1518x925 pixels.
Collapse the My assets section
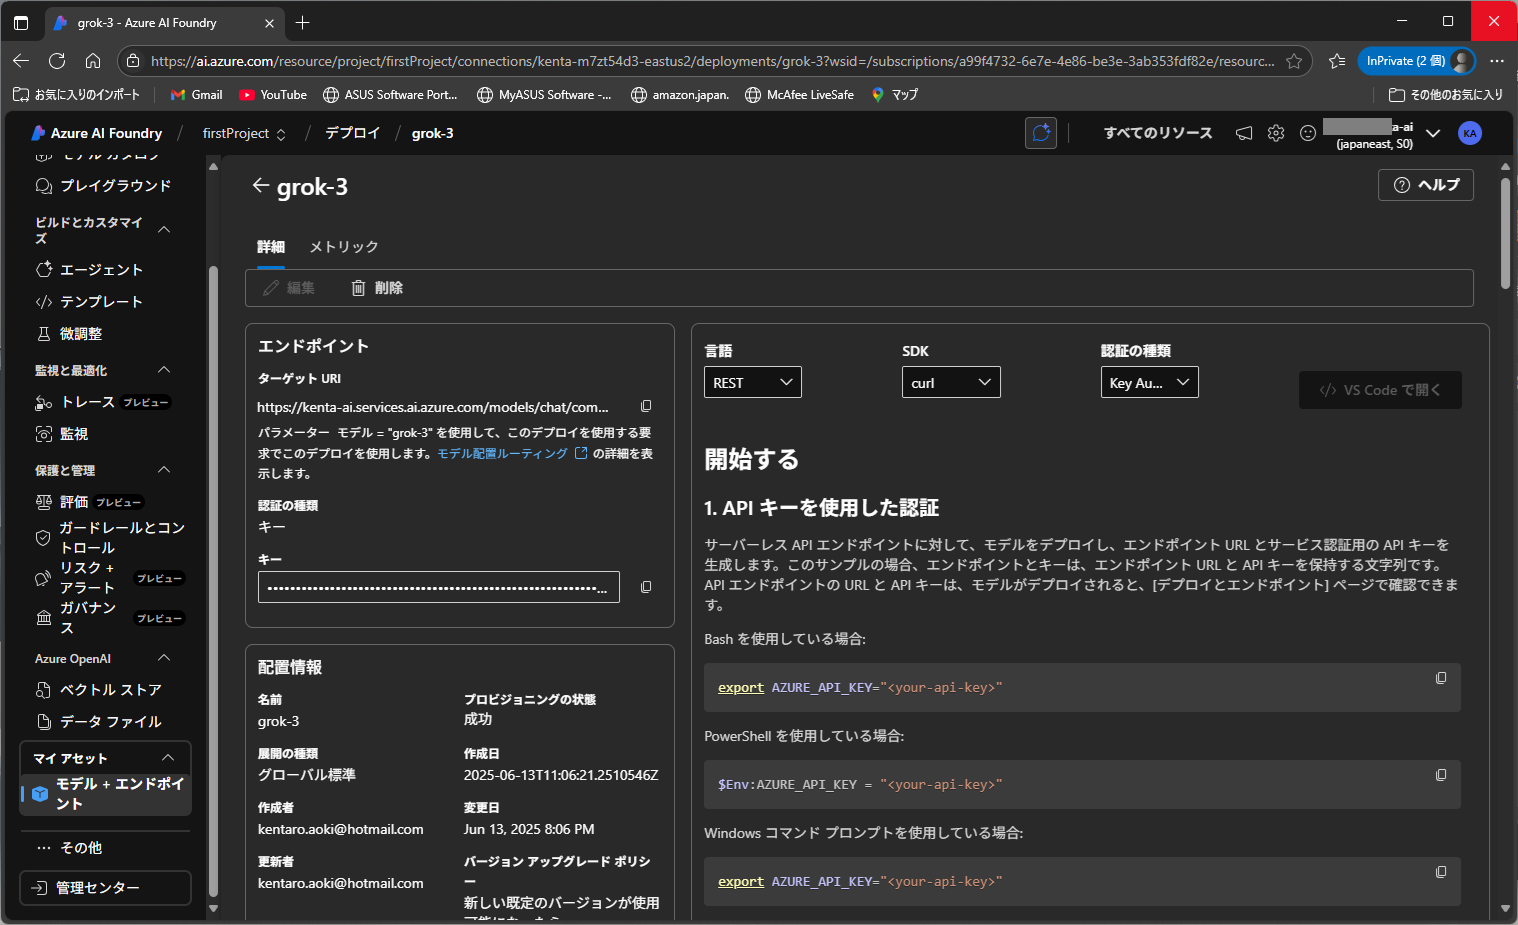168,758
